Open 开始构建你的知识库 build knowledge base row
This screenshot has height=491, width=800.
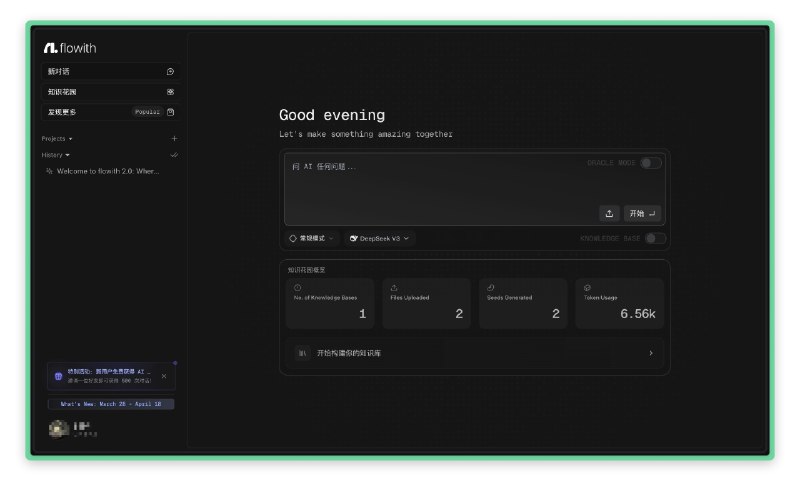point(474,353)
